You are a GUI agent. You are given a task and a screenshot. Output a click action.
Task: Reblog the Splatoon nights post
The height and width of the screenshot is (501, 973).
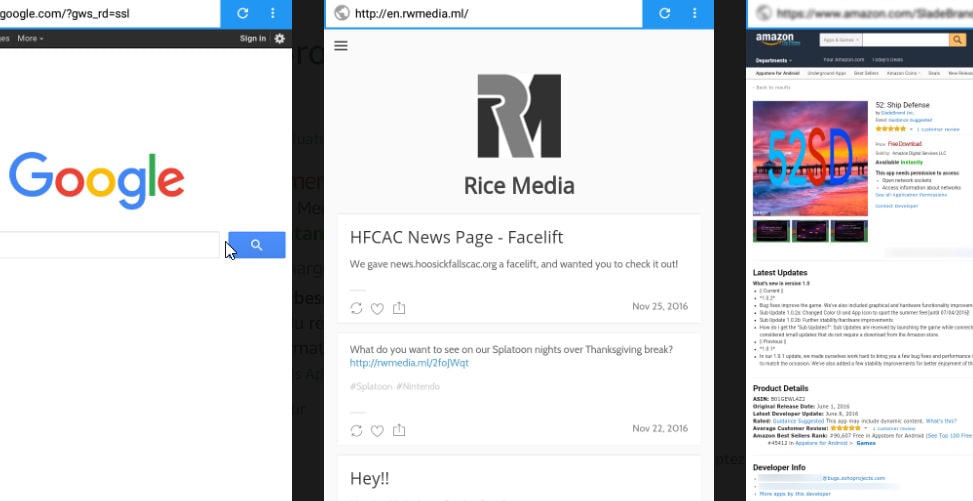tap(356, 430)
